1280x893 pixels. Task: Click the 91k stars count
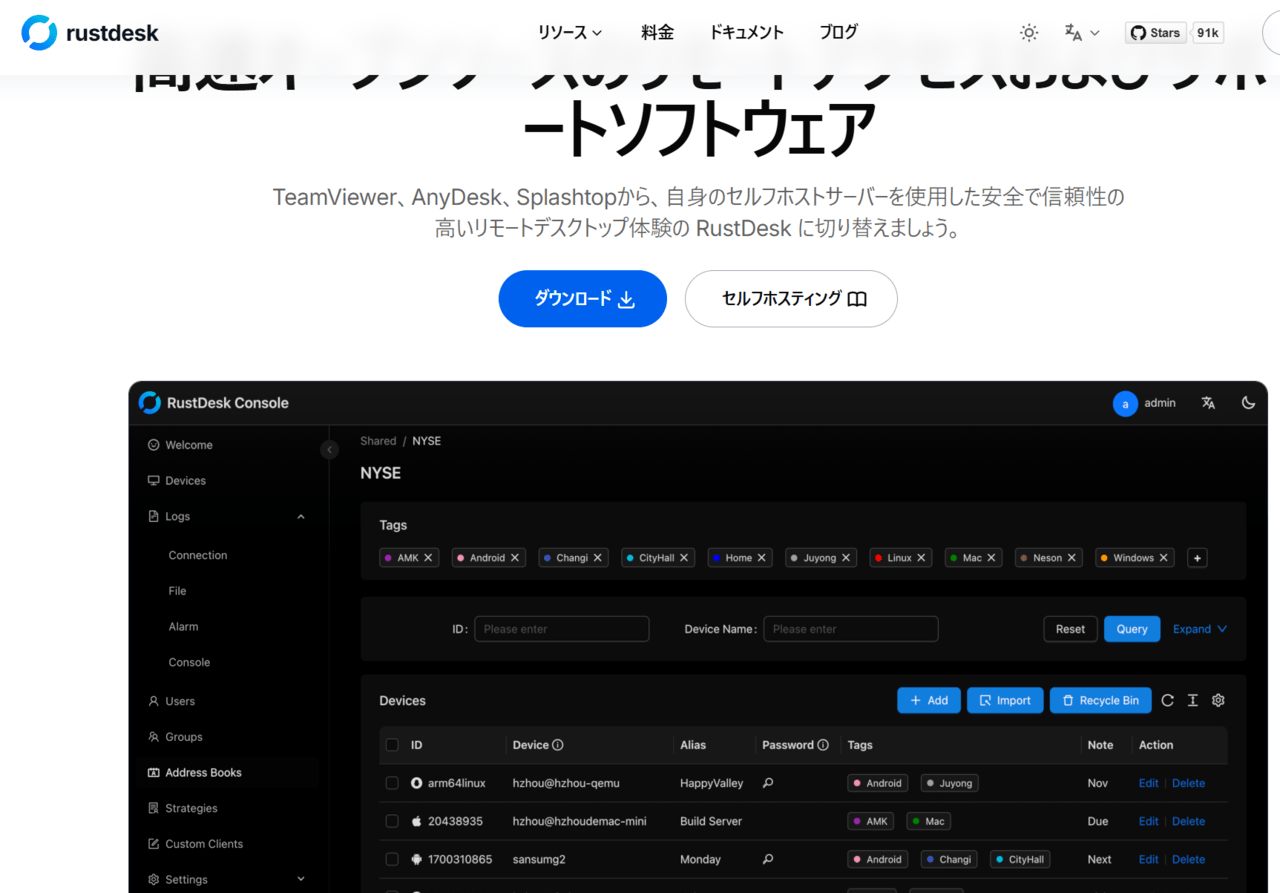click(1208, 33)
